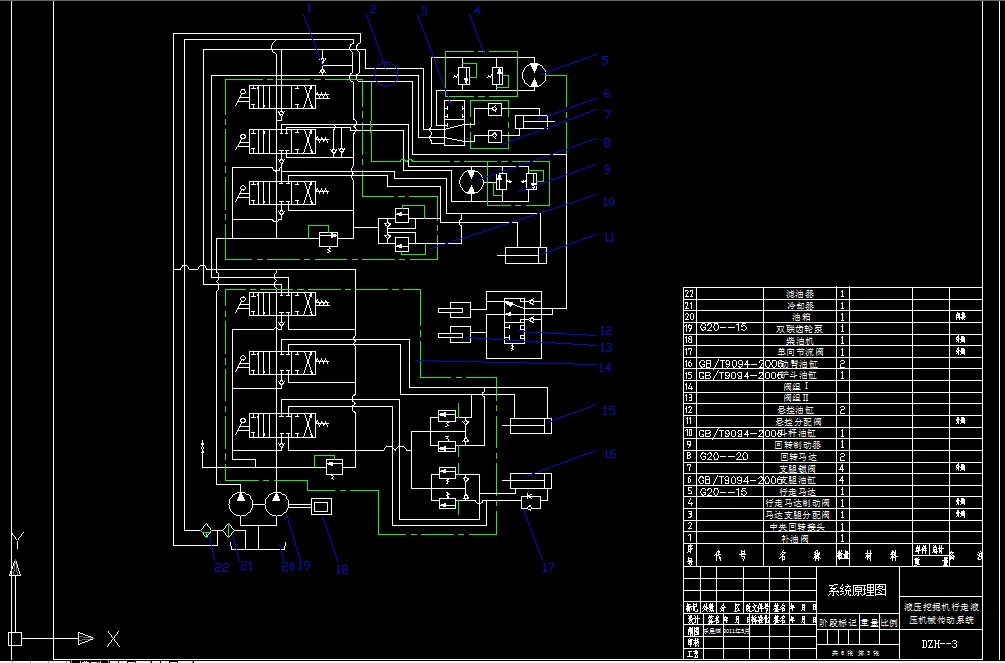Click the '液压挖掘机行走液压机械传动系统' project title
Image resolution: width=1005 pixels, height=663 pixels.
941,613
